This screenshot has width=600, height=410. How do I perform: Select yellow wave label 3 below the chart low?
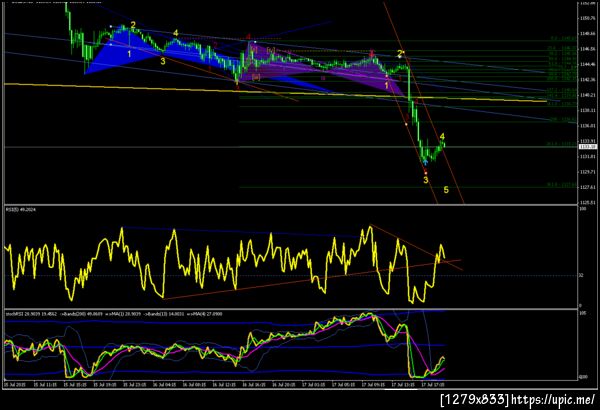426,180
